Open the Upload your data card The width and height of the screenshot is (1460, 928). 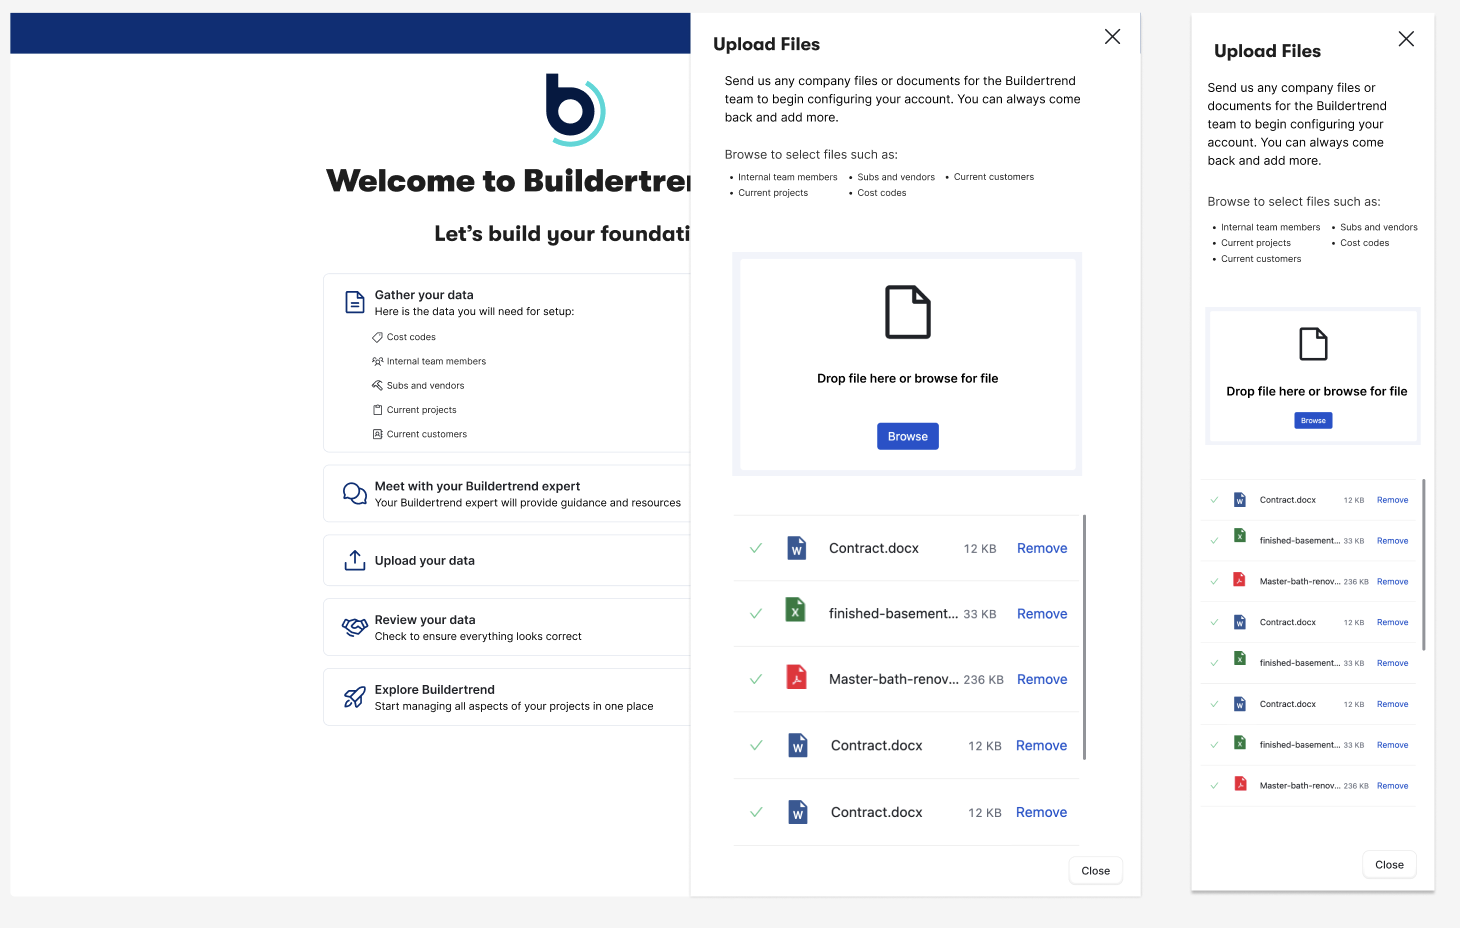click(x=507, y=560)
